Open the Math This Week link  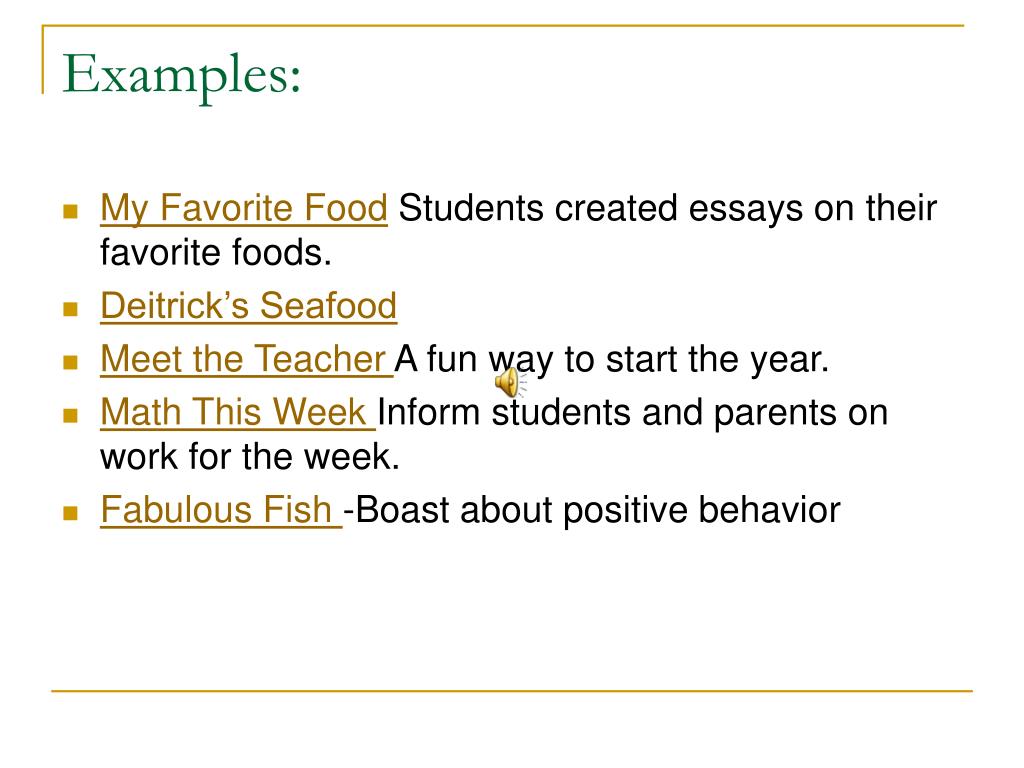pyautogui.click(x=238, y=412)
